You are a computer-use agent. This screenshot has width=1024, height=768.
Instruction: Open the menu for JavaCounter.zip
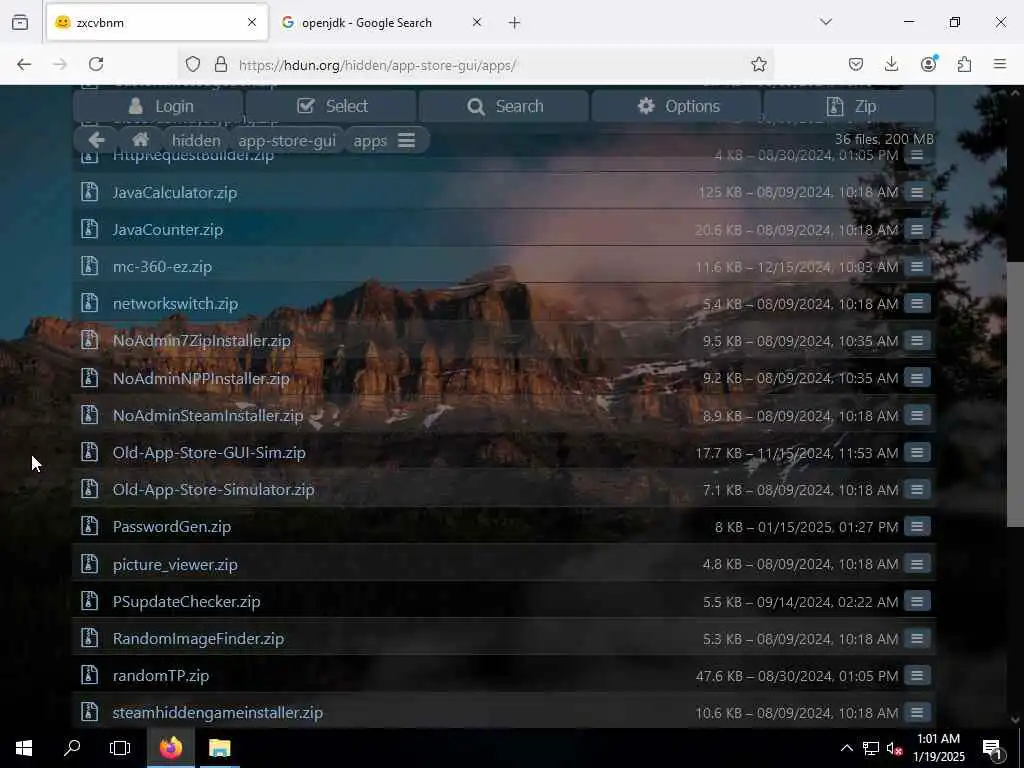[917, 229]
